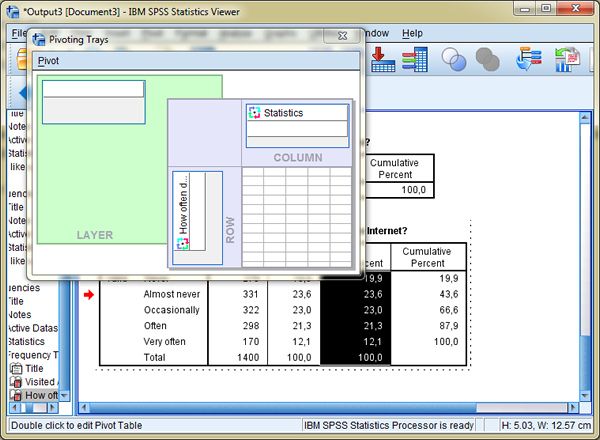
Task: Select the 'Active Datas' outline entry
Action: coord(33,328)
